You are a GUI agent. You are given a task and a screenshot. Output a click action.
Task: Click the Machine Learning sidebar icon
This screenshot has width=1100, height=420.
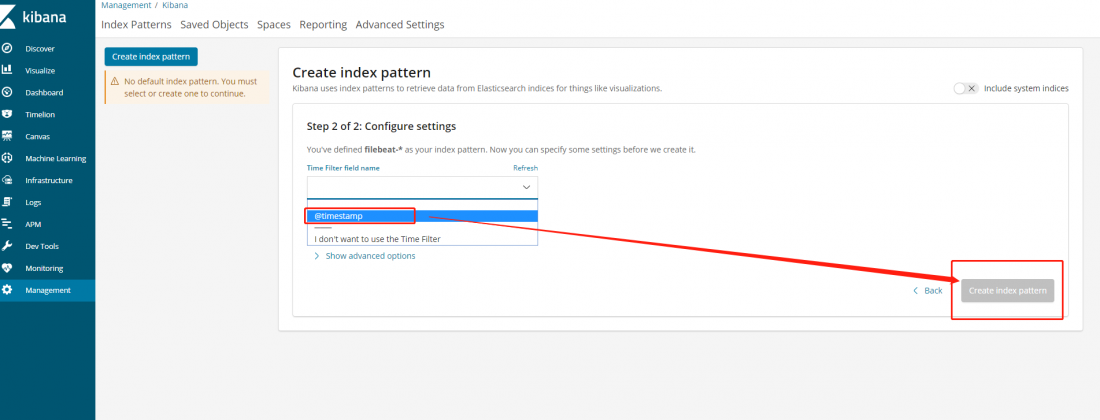click(7, 158)
